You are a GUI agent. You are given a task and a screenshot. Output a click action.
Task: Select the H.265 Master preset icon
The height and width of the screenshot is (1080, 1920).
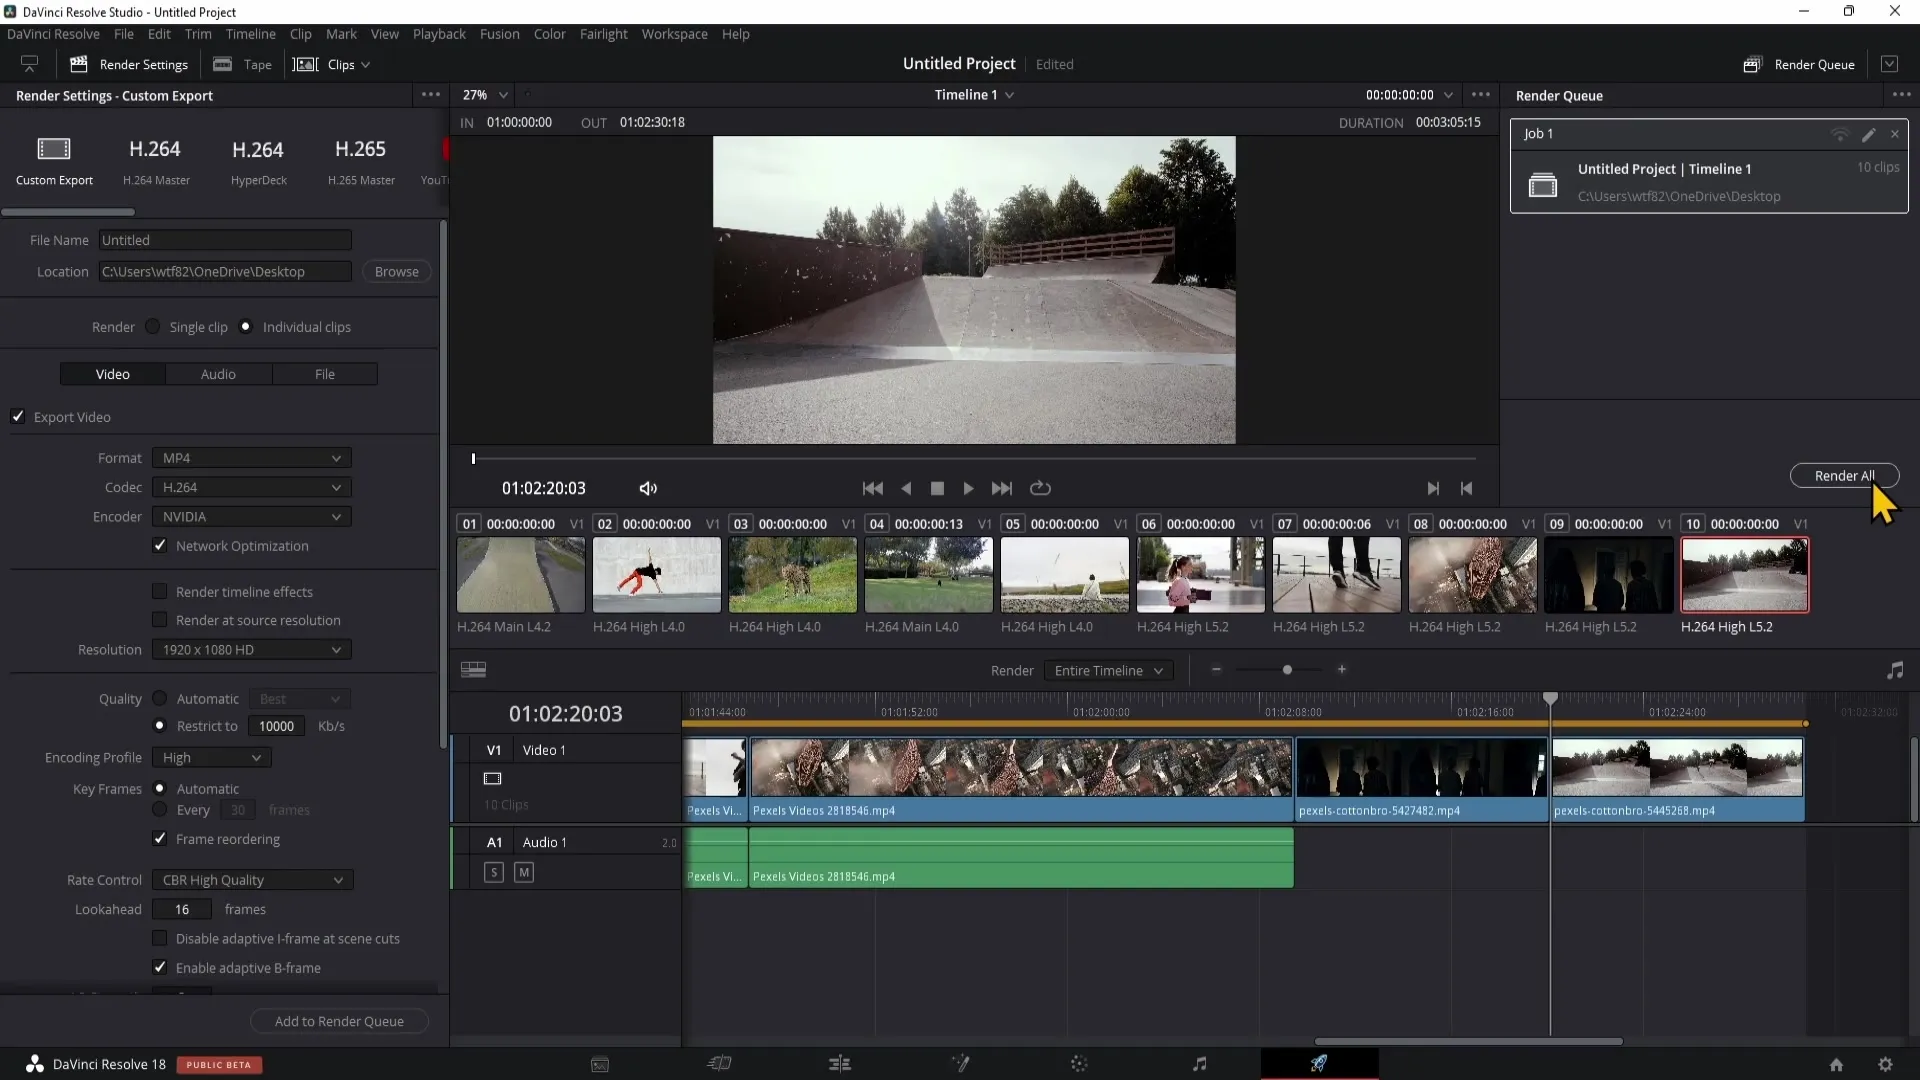[360, 149]
